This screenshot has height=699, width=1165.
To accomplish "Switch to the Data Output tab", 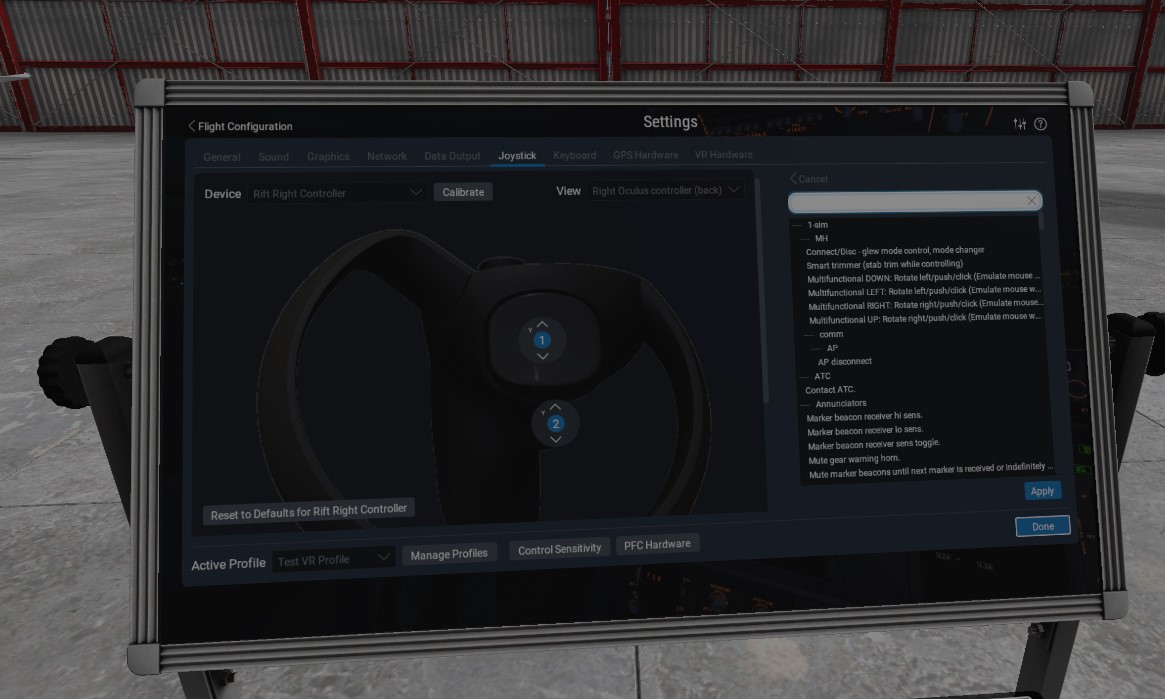I will 452,156.
